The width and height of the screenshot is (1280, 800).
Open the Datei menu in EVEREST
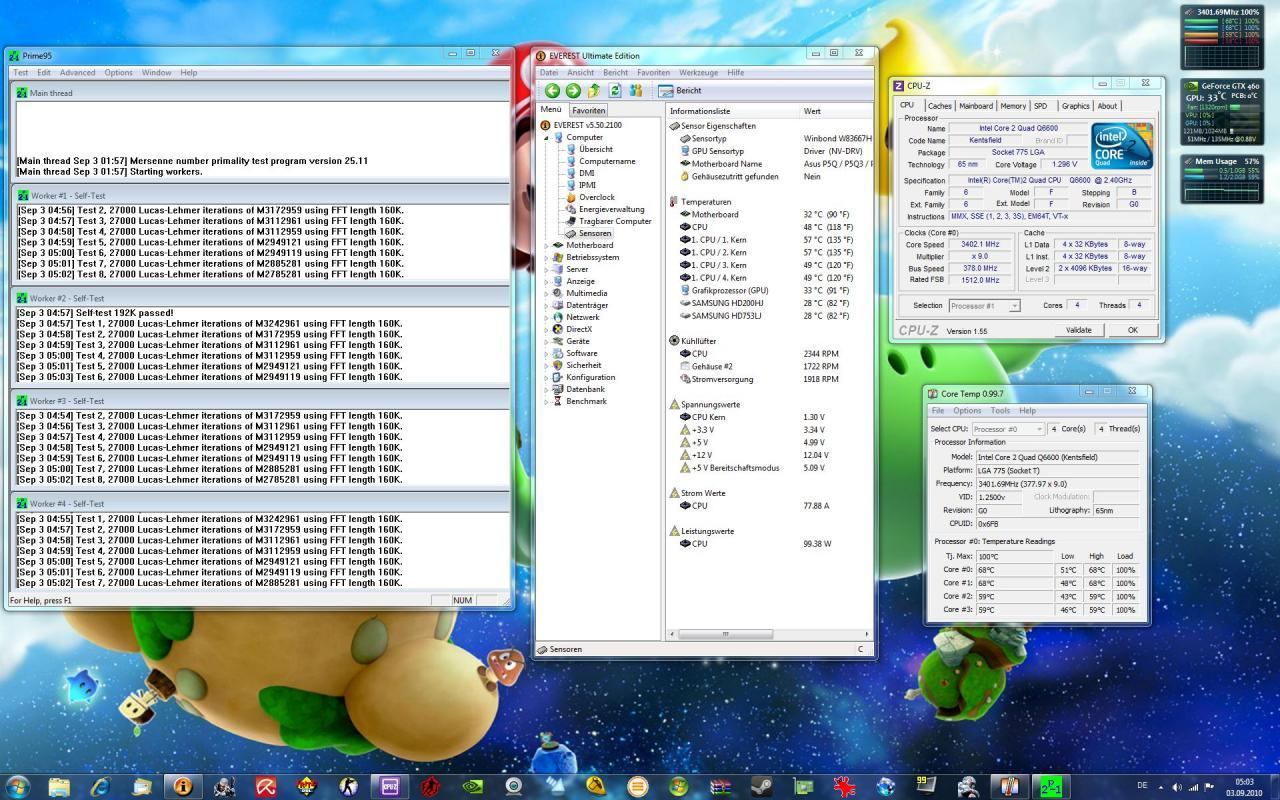[x=549, y=72]
